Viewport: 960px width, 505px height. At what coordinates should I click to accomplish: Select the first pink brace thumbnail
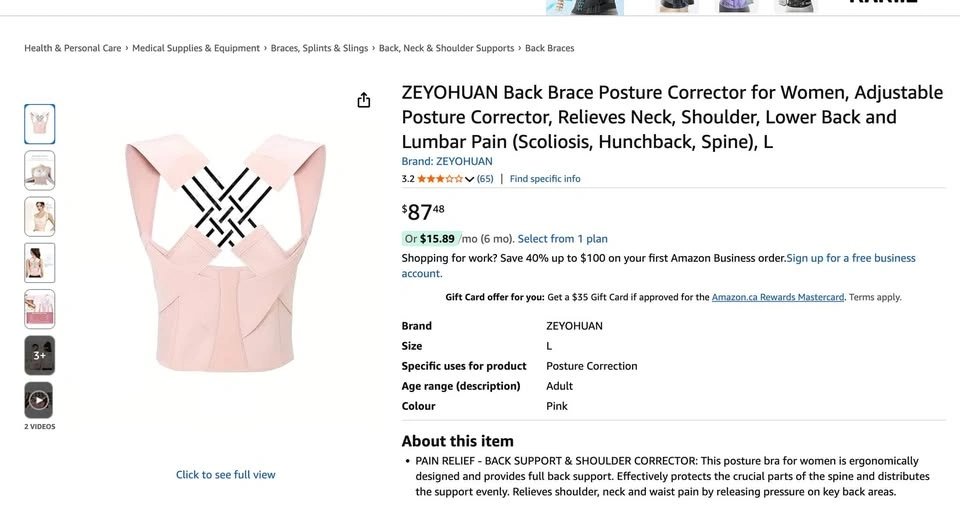[39, 124]
